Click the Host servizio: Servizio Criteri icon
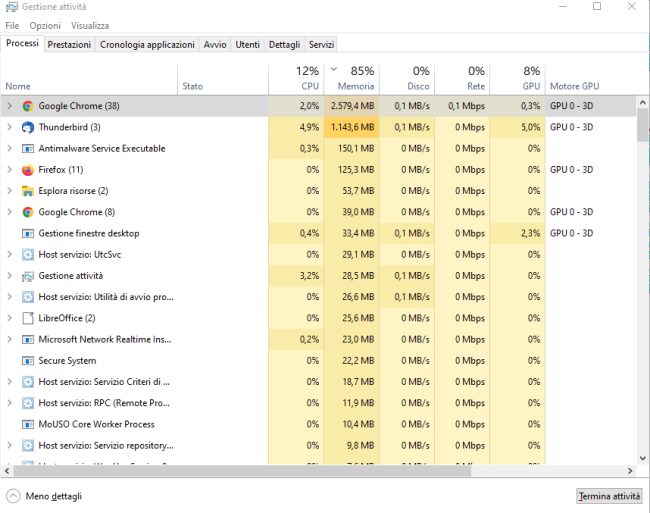Image resolution: width=650 pixels, height=513 pixels. tap(28, 382)
